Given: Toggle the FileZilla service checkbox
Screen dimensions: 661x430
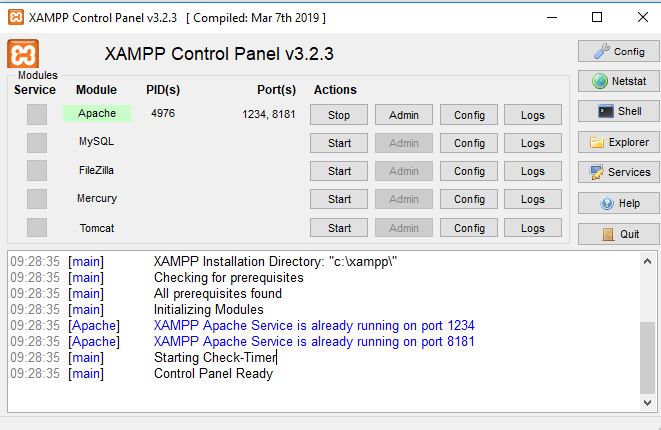Looking at the screenshot, I should coord(37,171).
